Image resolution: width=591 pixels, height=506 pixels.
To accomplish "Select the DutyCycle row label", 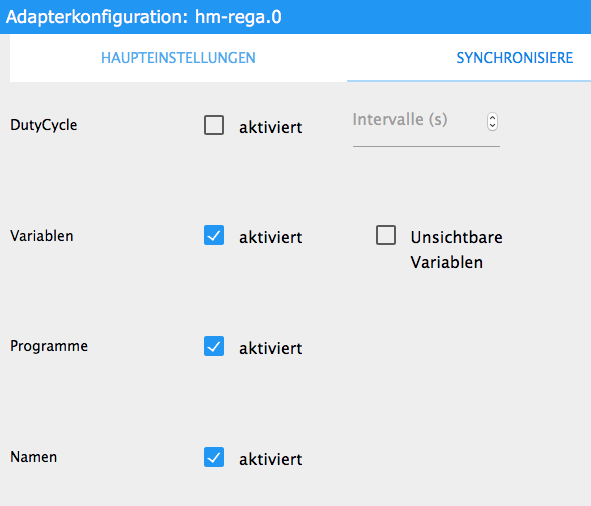I will click(x=44, y=125).
